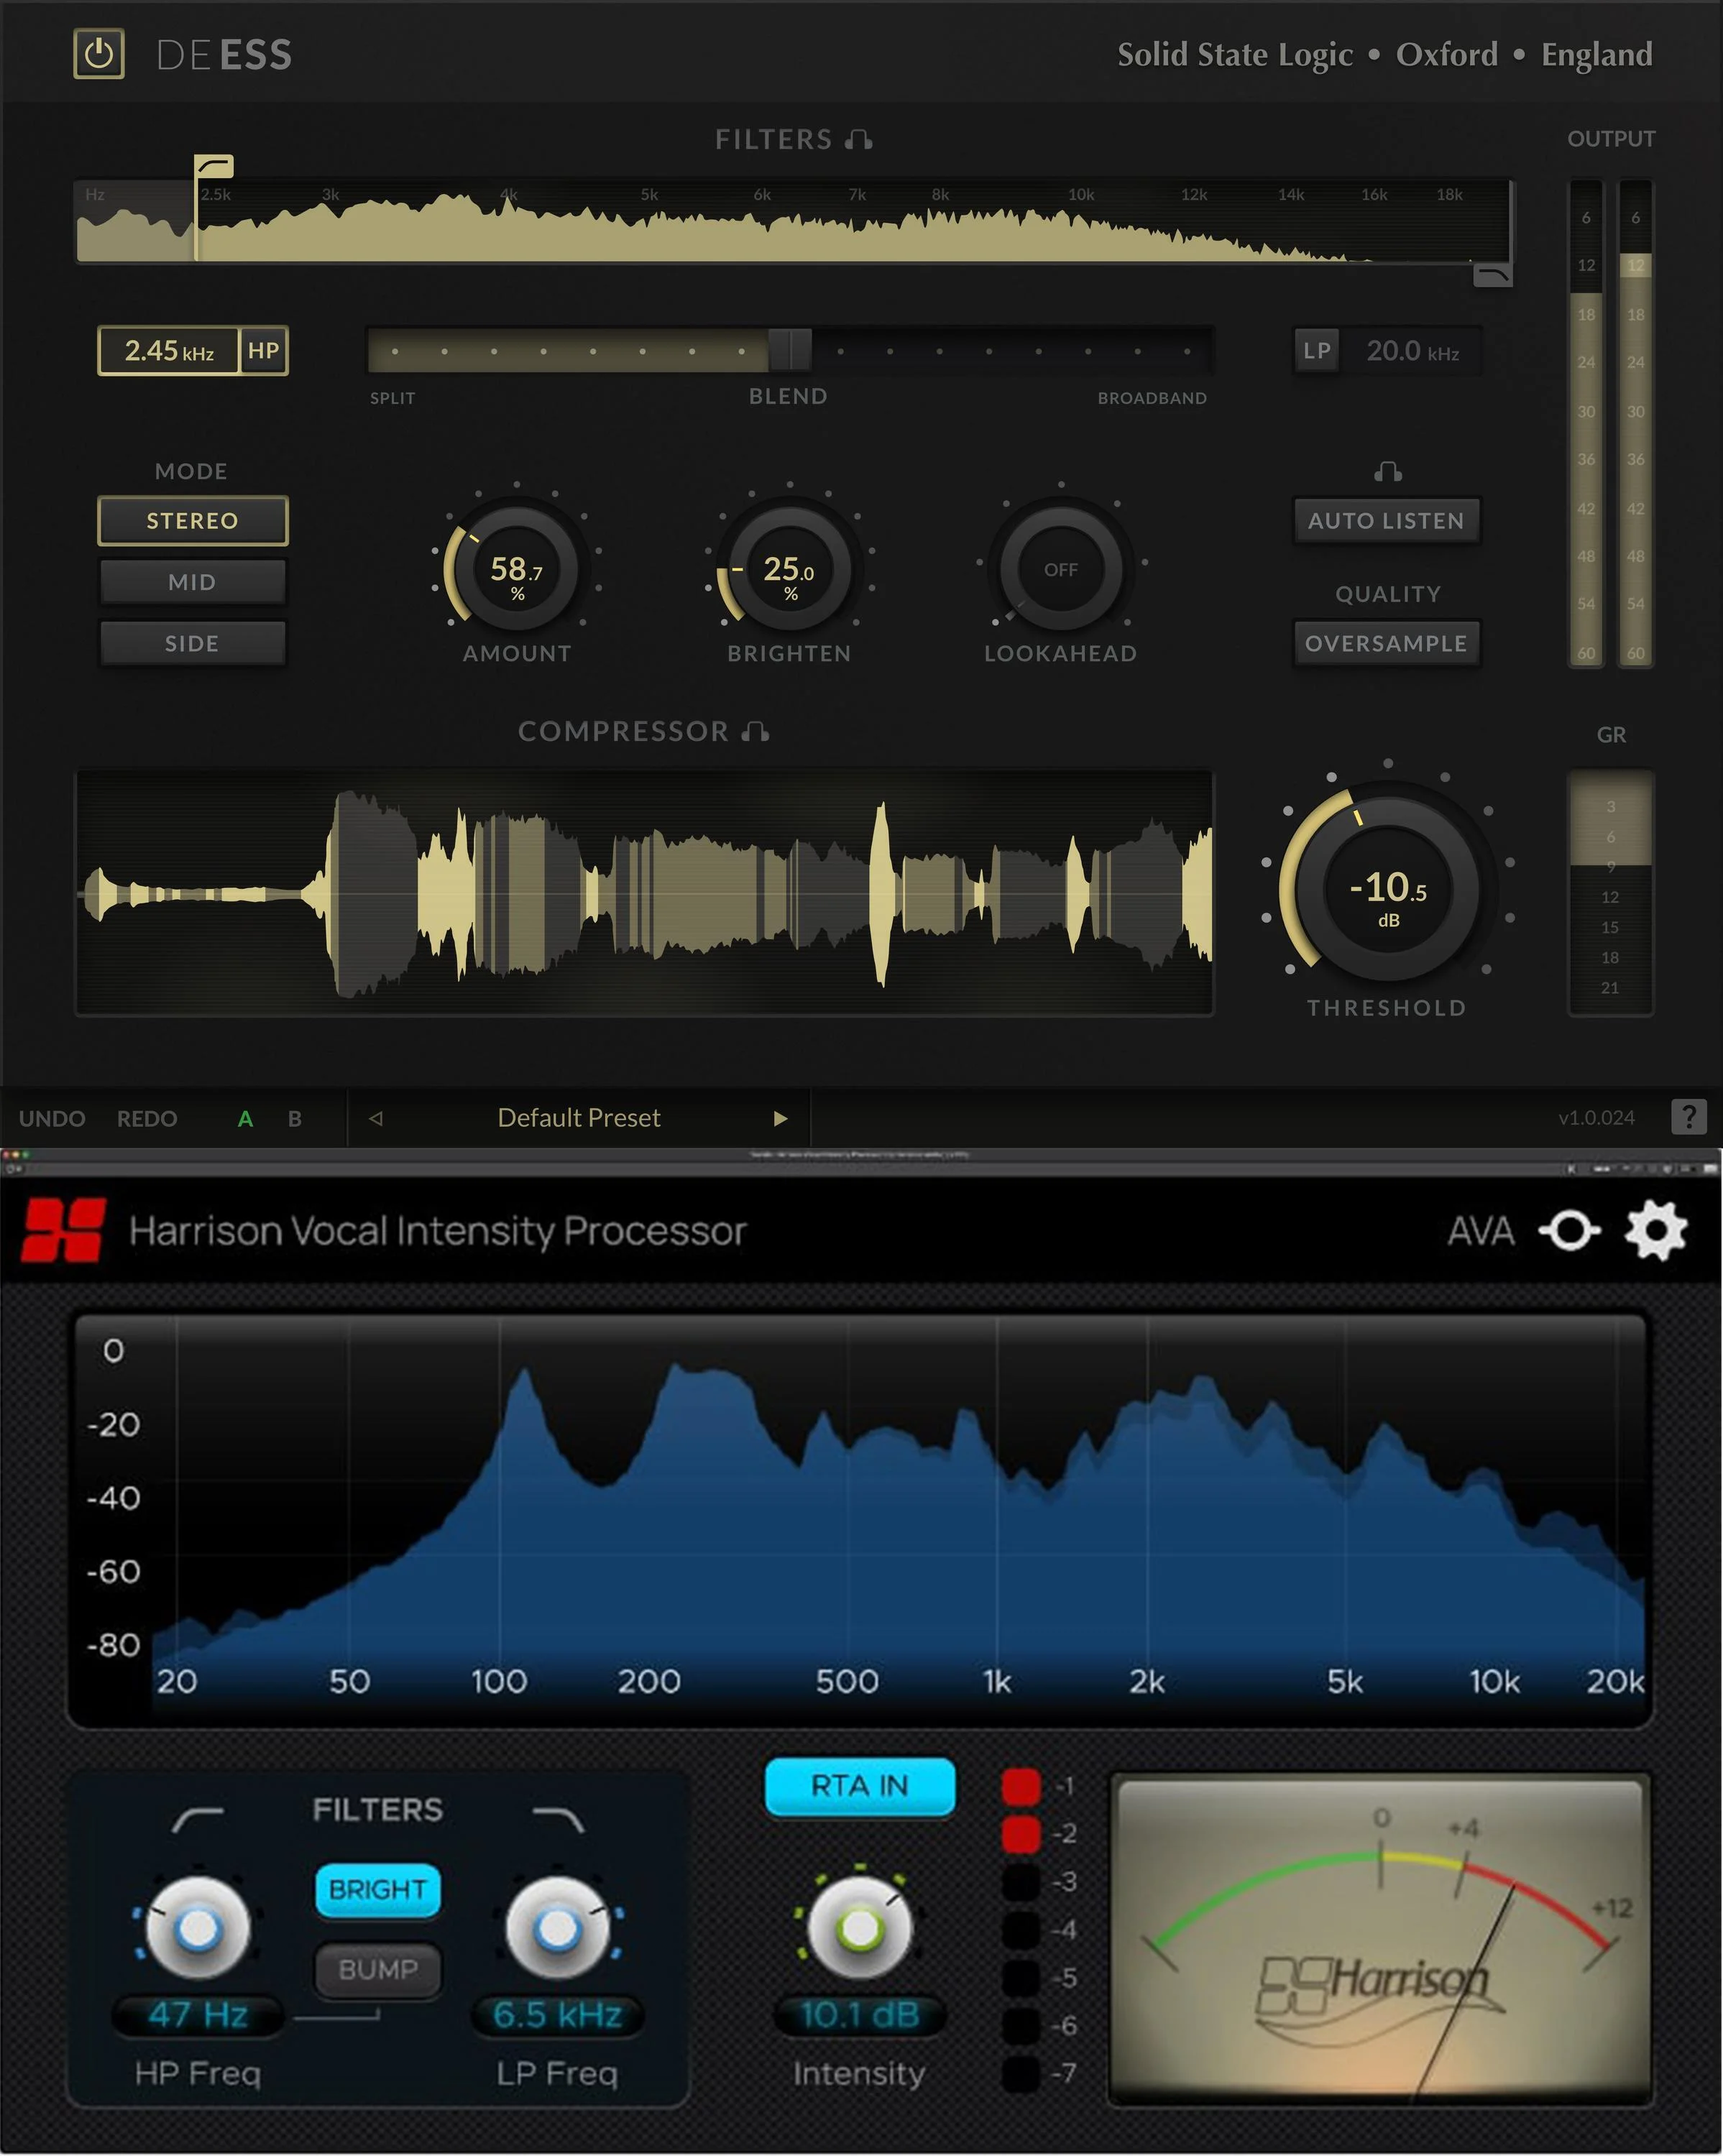Screen dimensions: 1723x2156
Task: Click the high-pass curve icon in Harrison Filters
Action: pyautogui.click(x=197, y=1819)
